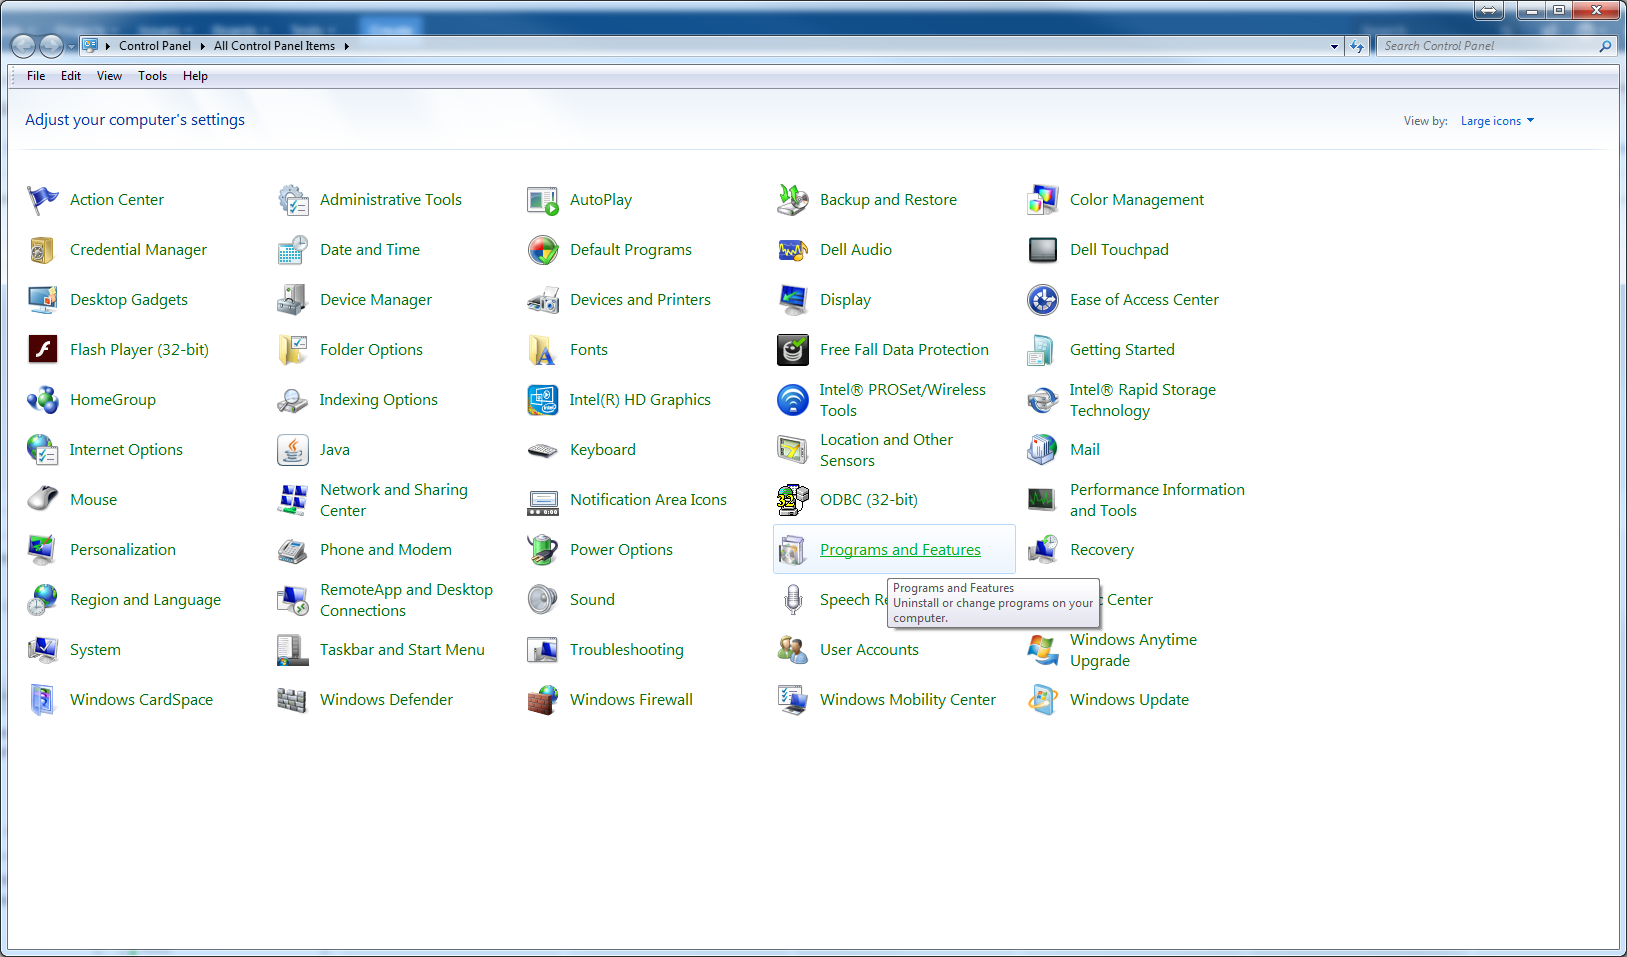Image resolution: width=1627 pixels, height=957 pixels.
Task: Click the Color Management icon
Action: [x=1043, y=200]
